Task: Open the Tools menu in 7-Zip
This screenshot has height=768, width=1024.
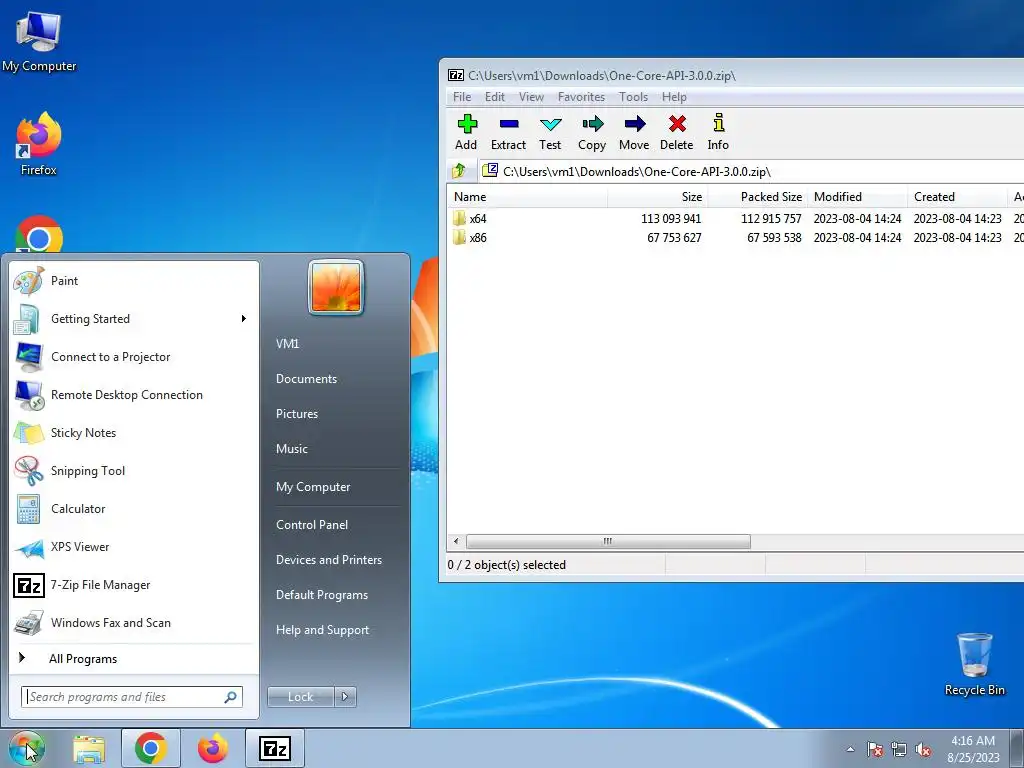Action: pos(633,97)
